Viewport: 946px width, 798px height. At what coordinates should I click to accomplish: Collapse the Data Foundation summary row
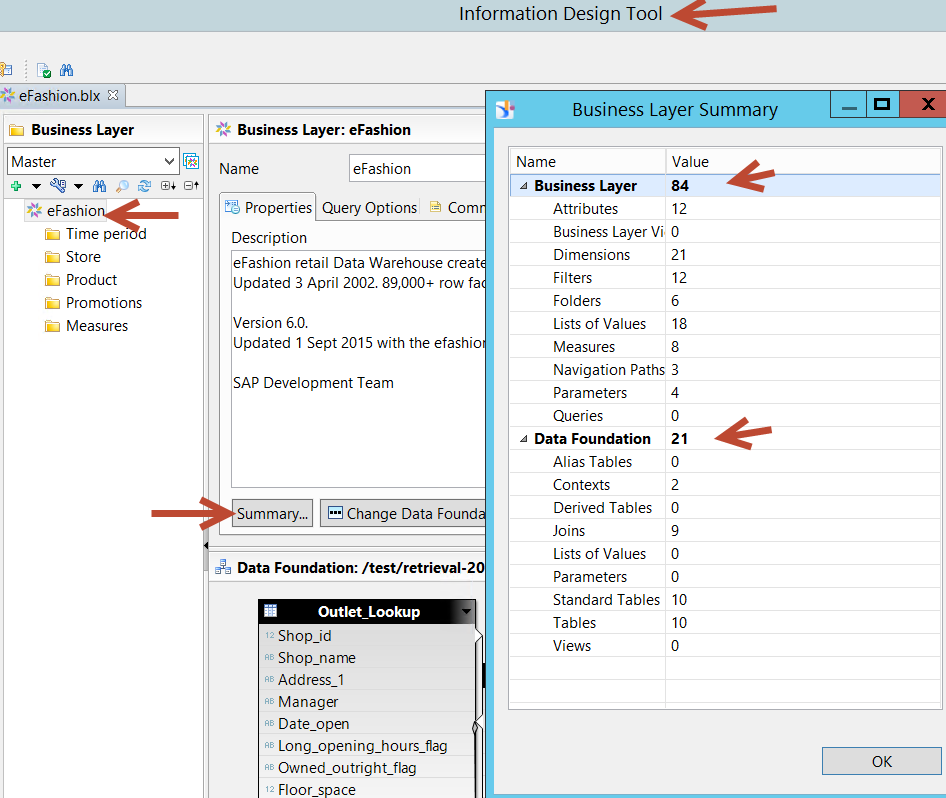(524, 439)
